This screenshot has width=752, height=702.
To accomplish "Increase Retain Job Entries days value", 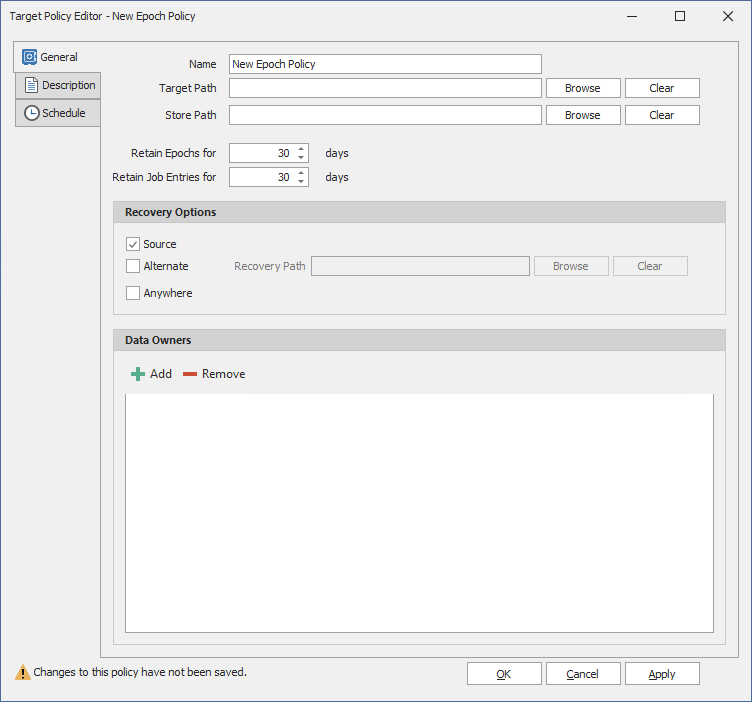I will [302, 173].
